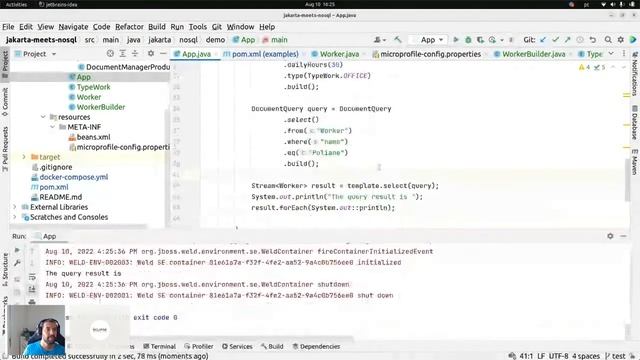Click the Git push arrow icon

[567, 40]
